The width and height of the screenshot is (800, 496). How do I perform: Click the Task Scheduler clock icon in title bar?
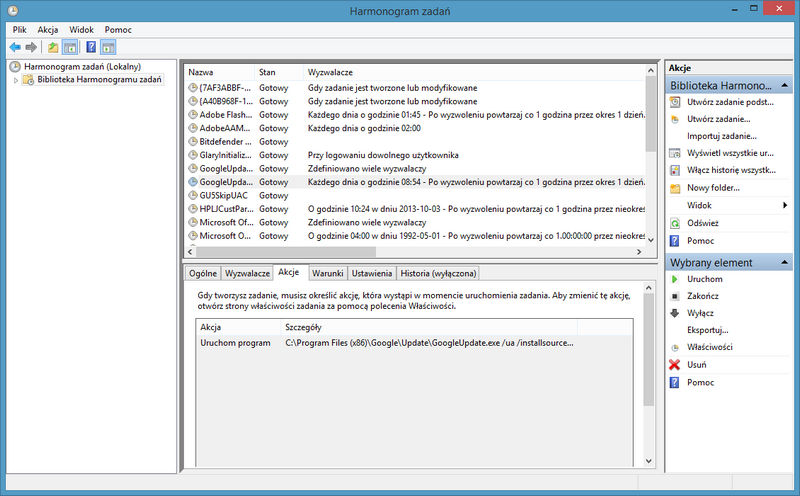tap(13, 10)
